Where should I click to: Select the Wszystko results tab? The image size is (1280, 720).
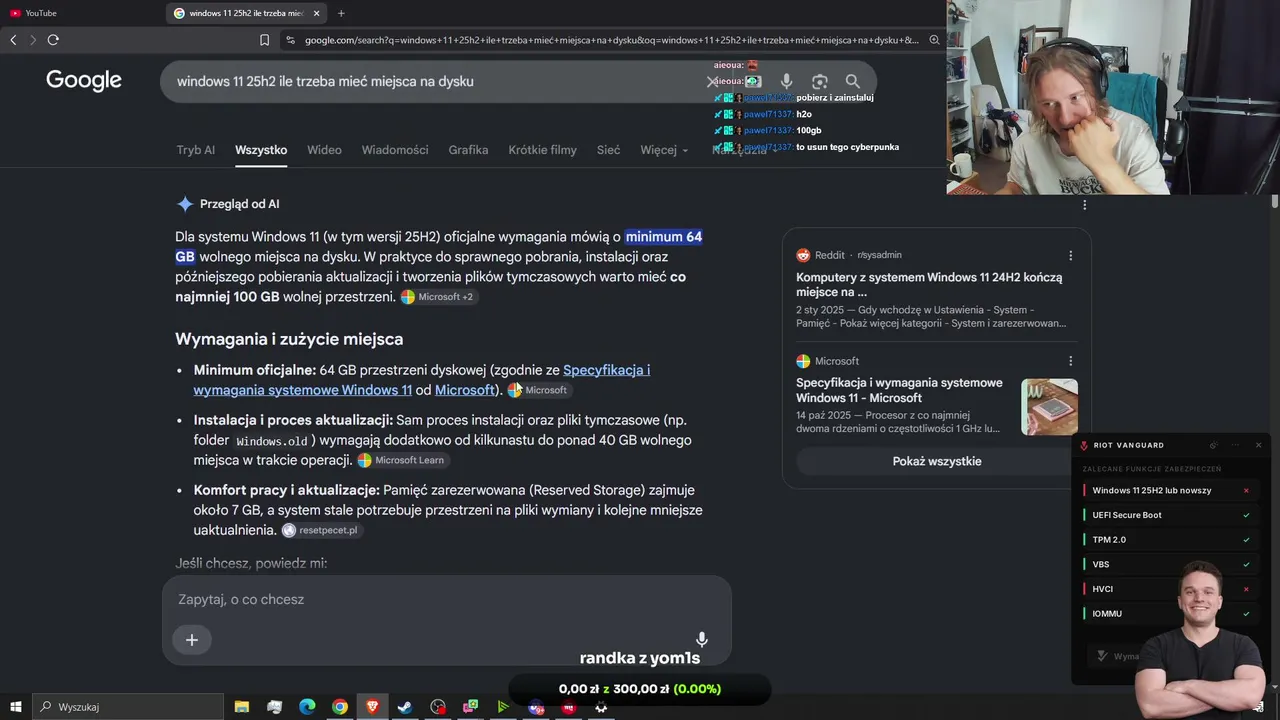coord(261,150)
